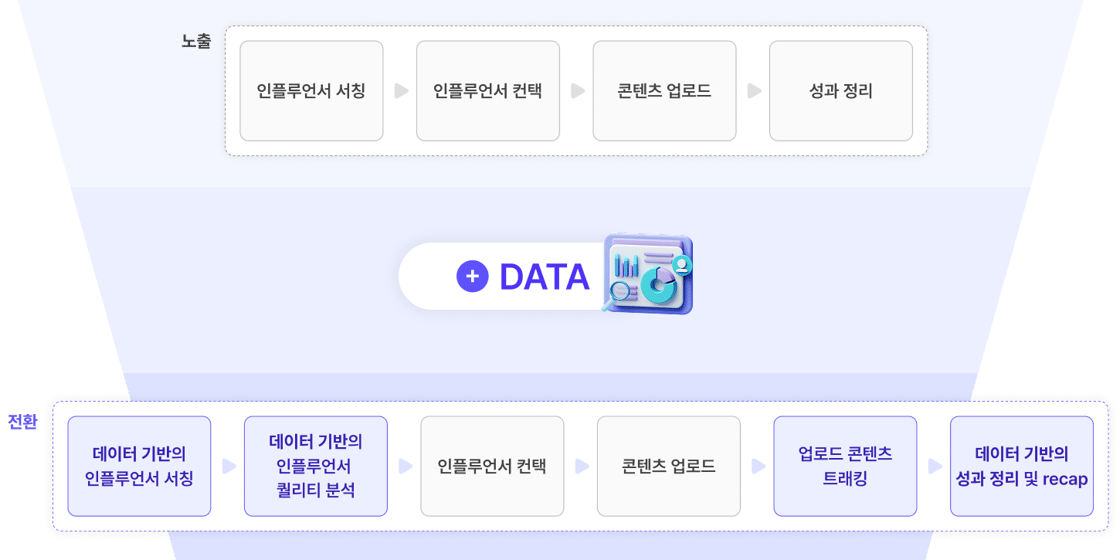Click the arrow pointing to 업로드 콘텐츠 트래킹 box

tap(758, 466)
